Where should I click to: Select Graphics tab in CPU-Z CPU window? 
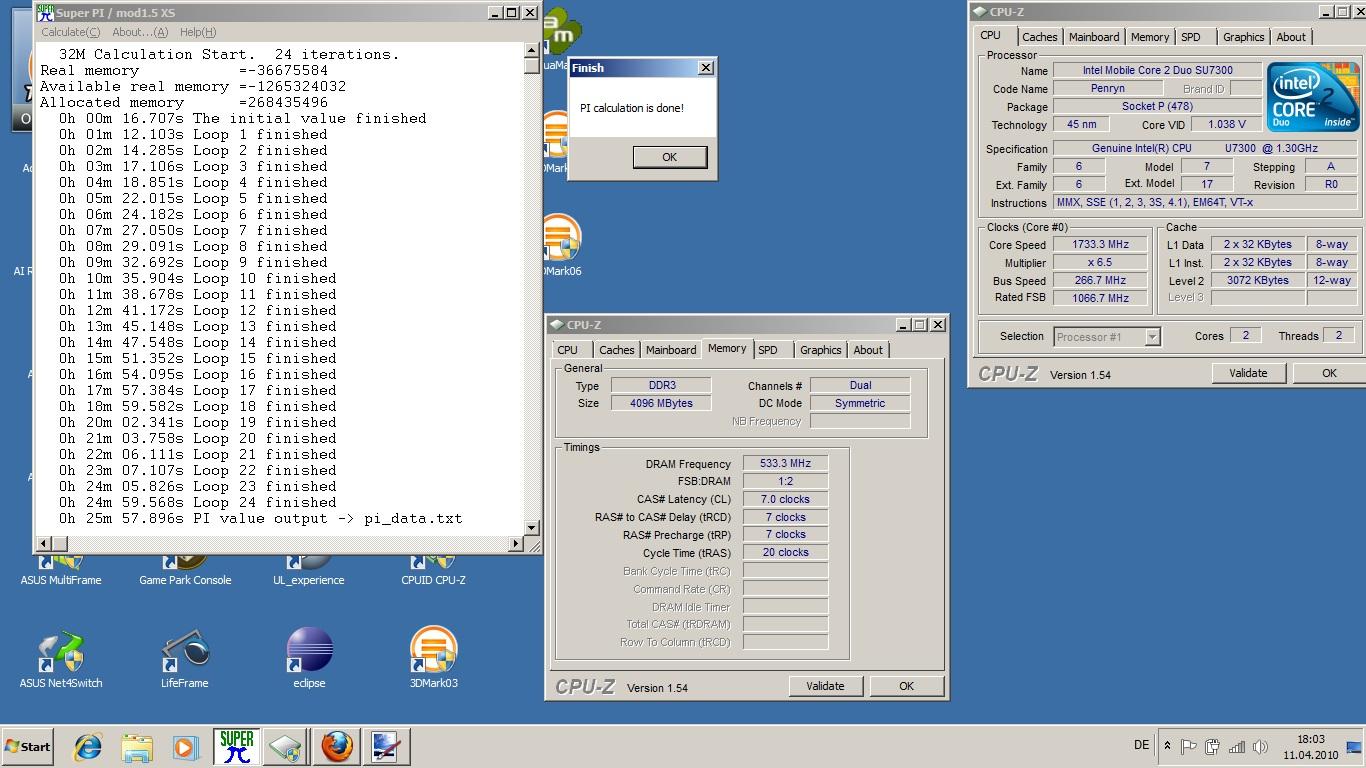click(1243, 37)
